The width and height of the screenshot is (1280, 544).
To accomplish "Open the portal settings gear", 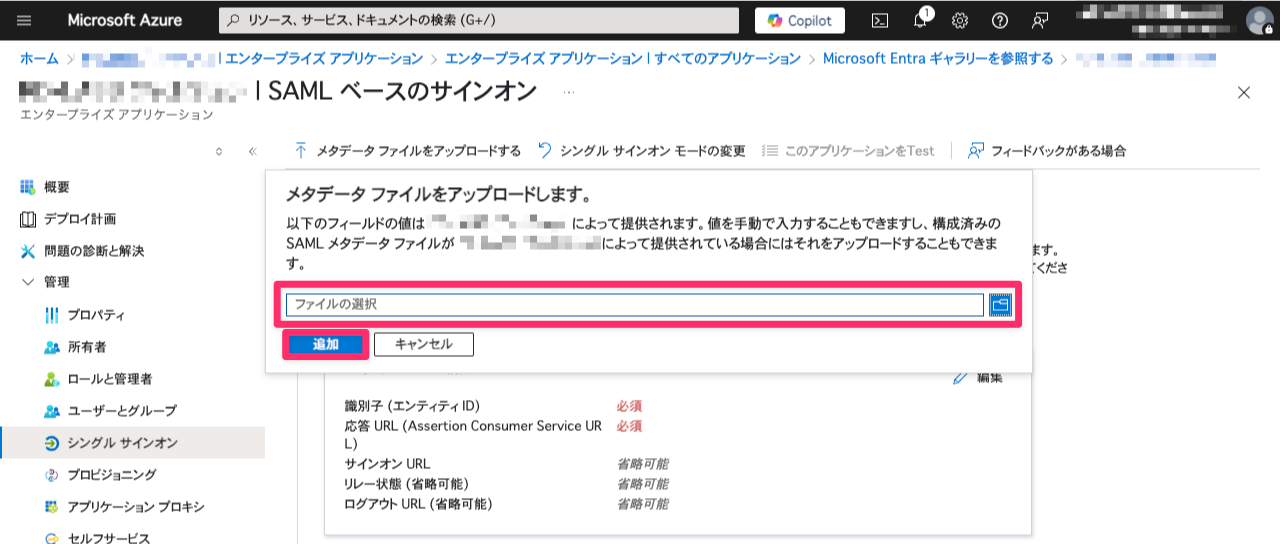I will (x=960, y=20).
